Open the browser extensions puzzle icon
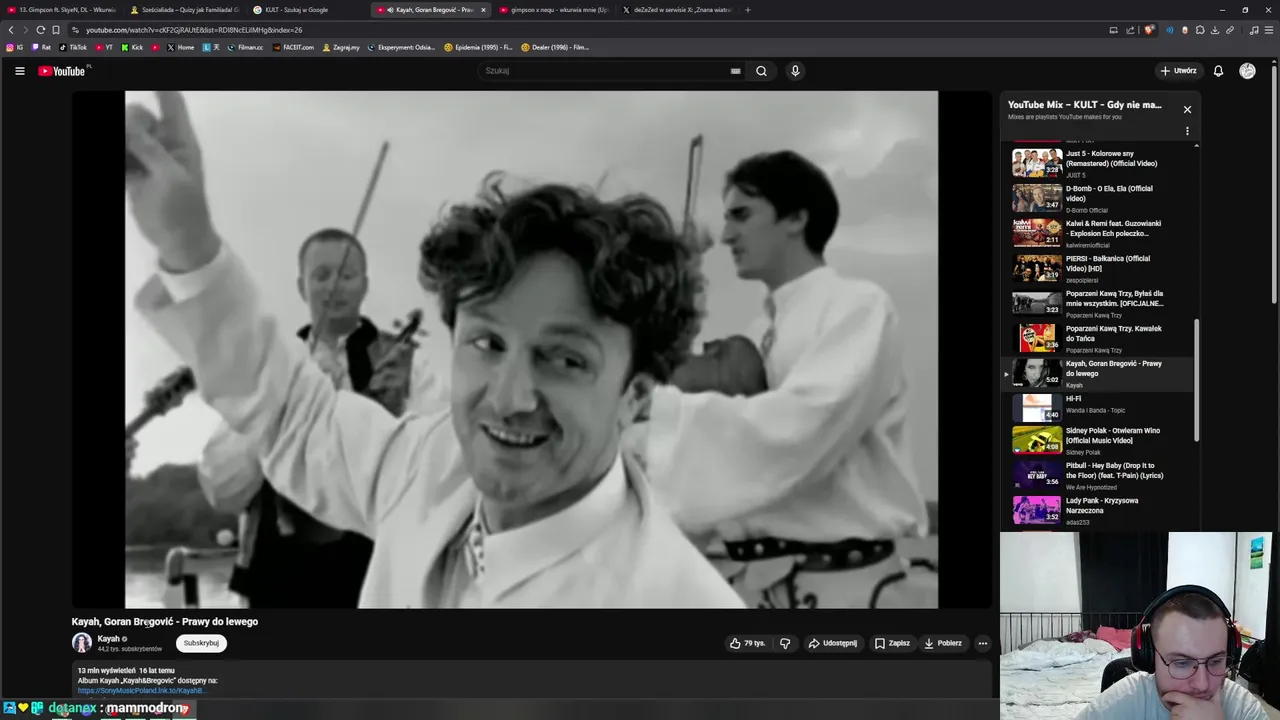This screenshot has width=1280, height=720. [1200, 30]
